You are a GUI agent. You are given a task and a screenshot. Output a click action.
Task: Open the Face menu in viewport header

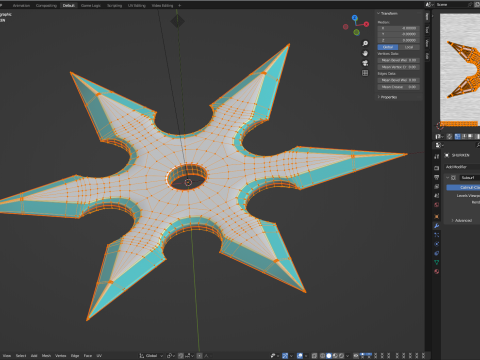[x=88, y=356]
